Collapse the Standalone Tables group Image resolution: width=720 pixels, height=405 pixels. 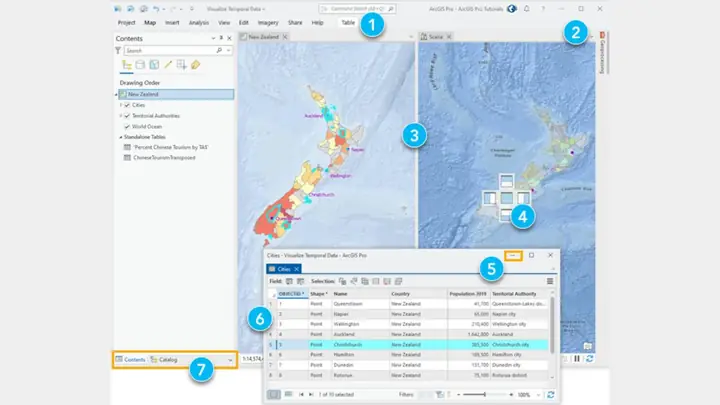point(121,137)
